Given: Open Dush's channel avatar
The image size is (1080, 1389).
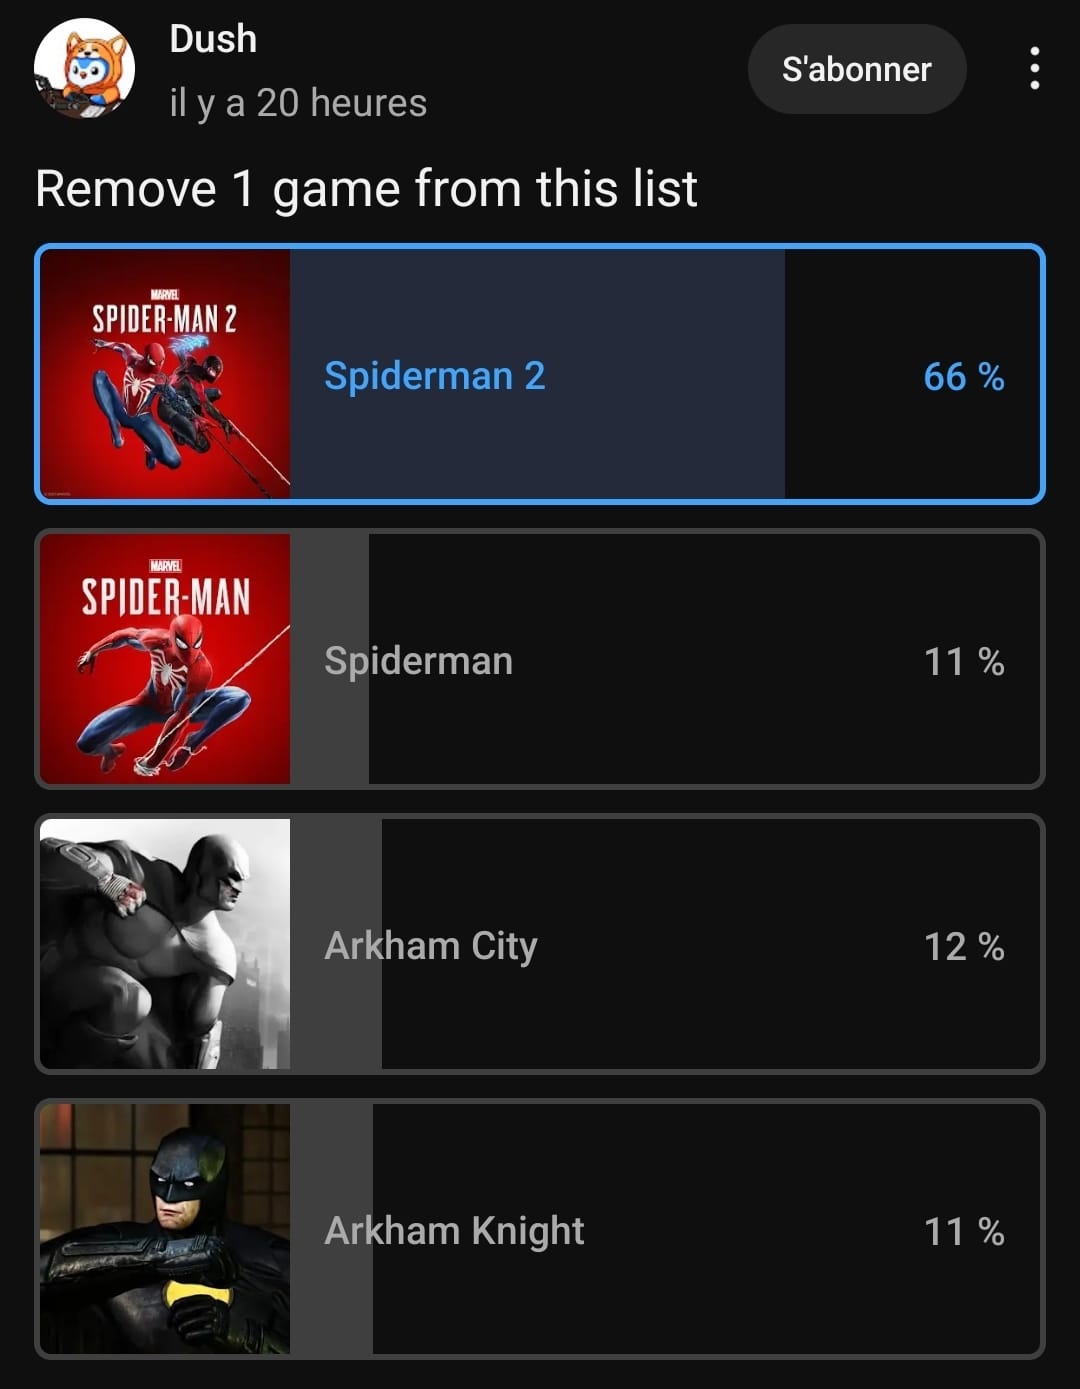Looking at the screenshot, I should click(x=84, y=68).
